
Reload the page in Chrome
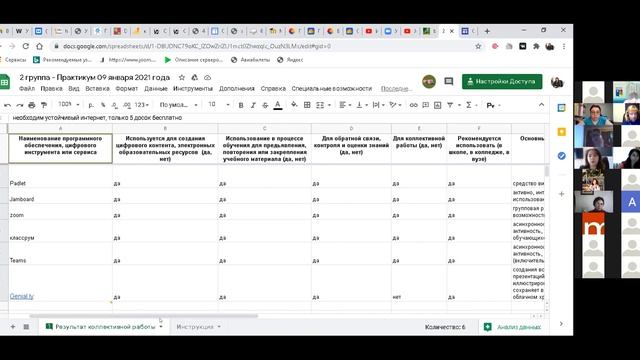[x=25, y=47]
